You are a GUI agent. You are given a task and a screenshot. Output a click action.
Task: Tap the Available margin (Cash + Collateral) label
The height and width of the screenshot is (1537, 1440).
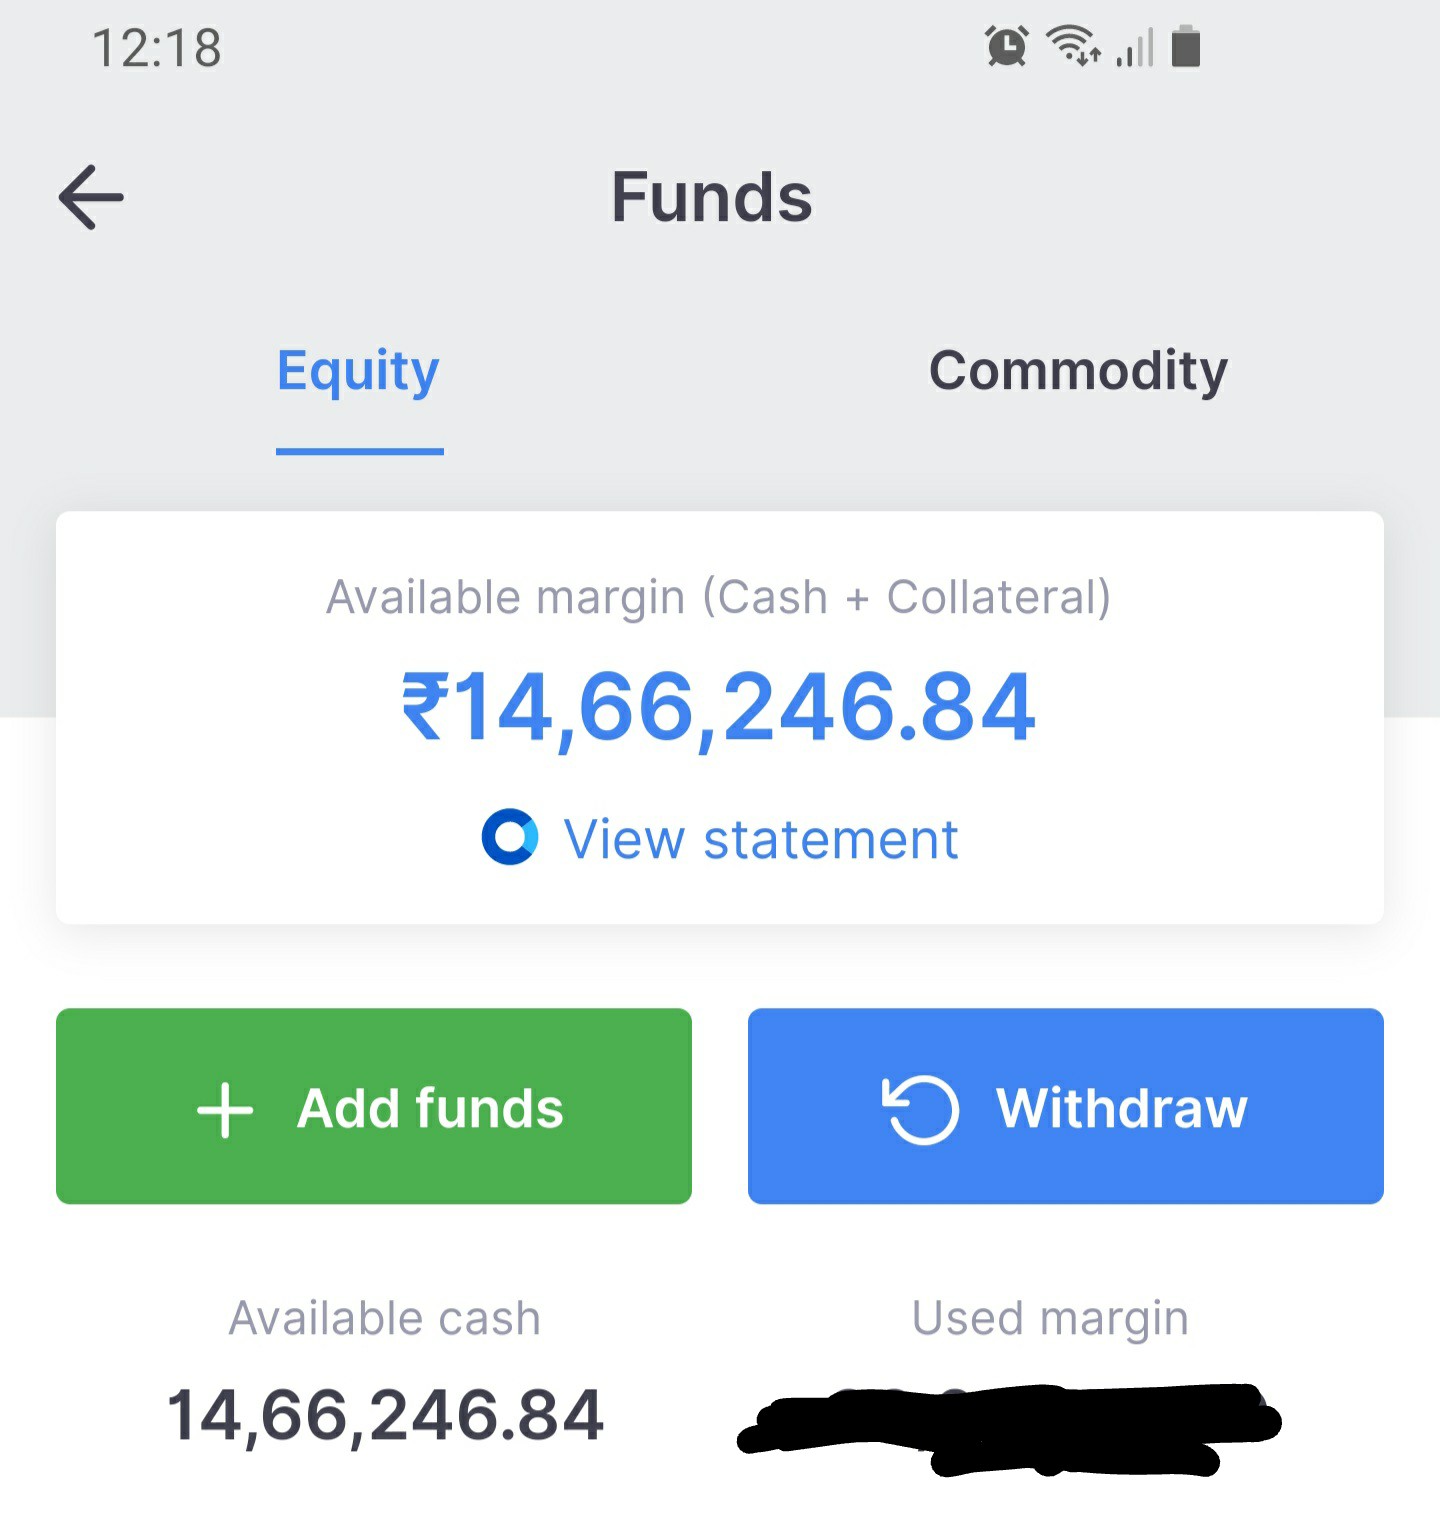pyautogui.click(x=719, y=598)
